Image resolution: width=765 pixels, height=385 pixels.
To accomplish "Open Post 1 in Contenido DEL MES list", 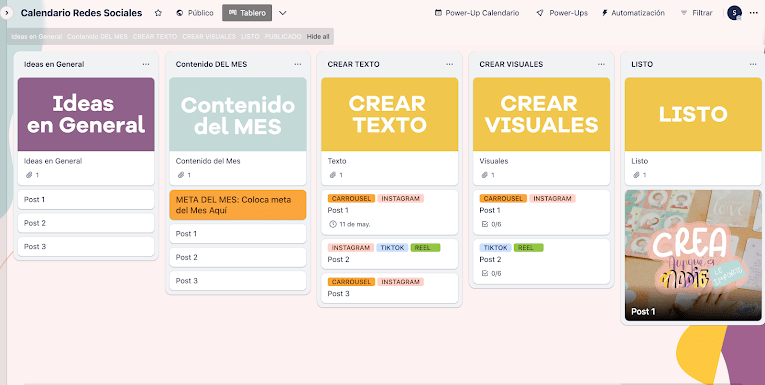I will point(238,234).
